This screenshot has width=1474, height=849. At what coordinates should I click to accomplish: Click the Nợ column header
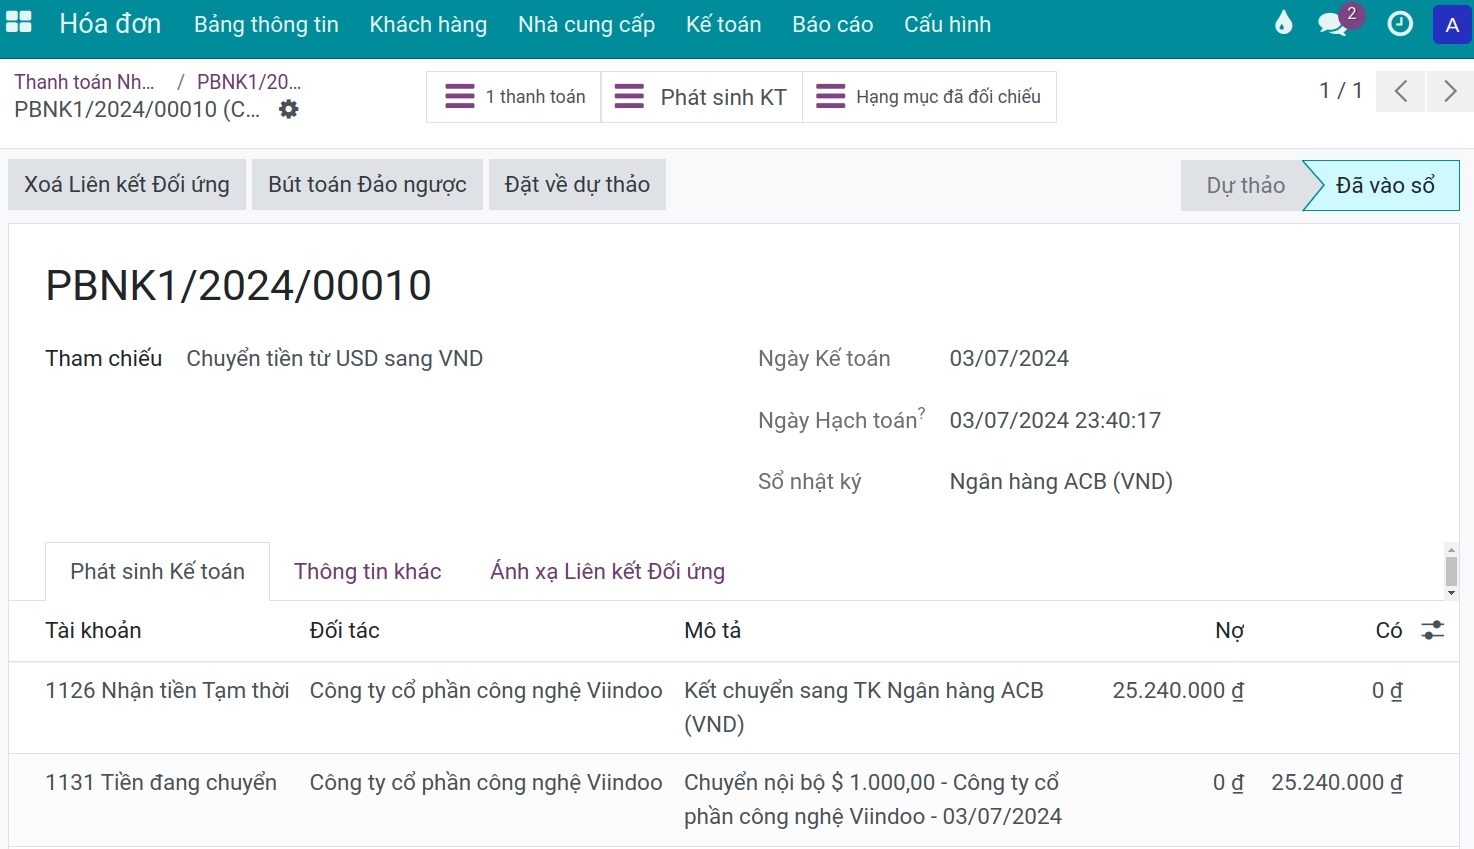[x=1229, y=630]
